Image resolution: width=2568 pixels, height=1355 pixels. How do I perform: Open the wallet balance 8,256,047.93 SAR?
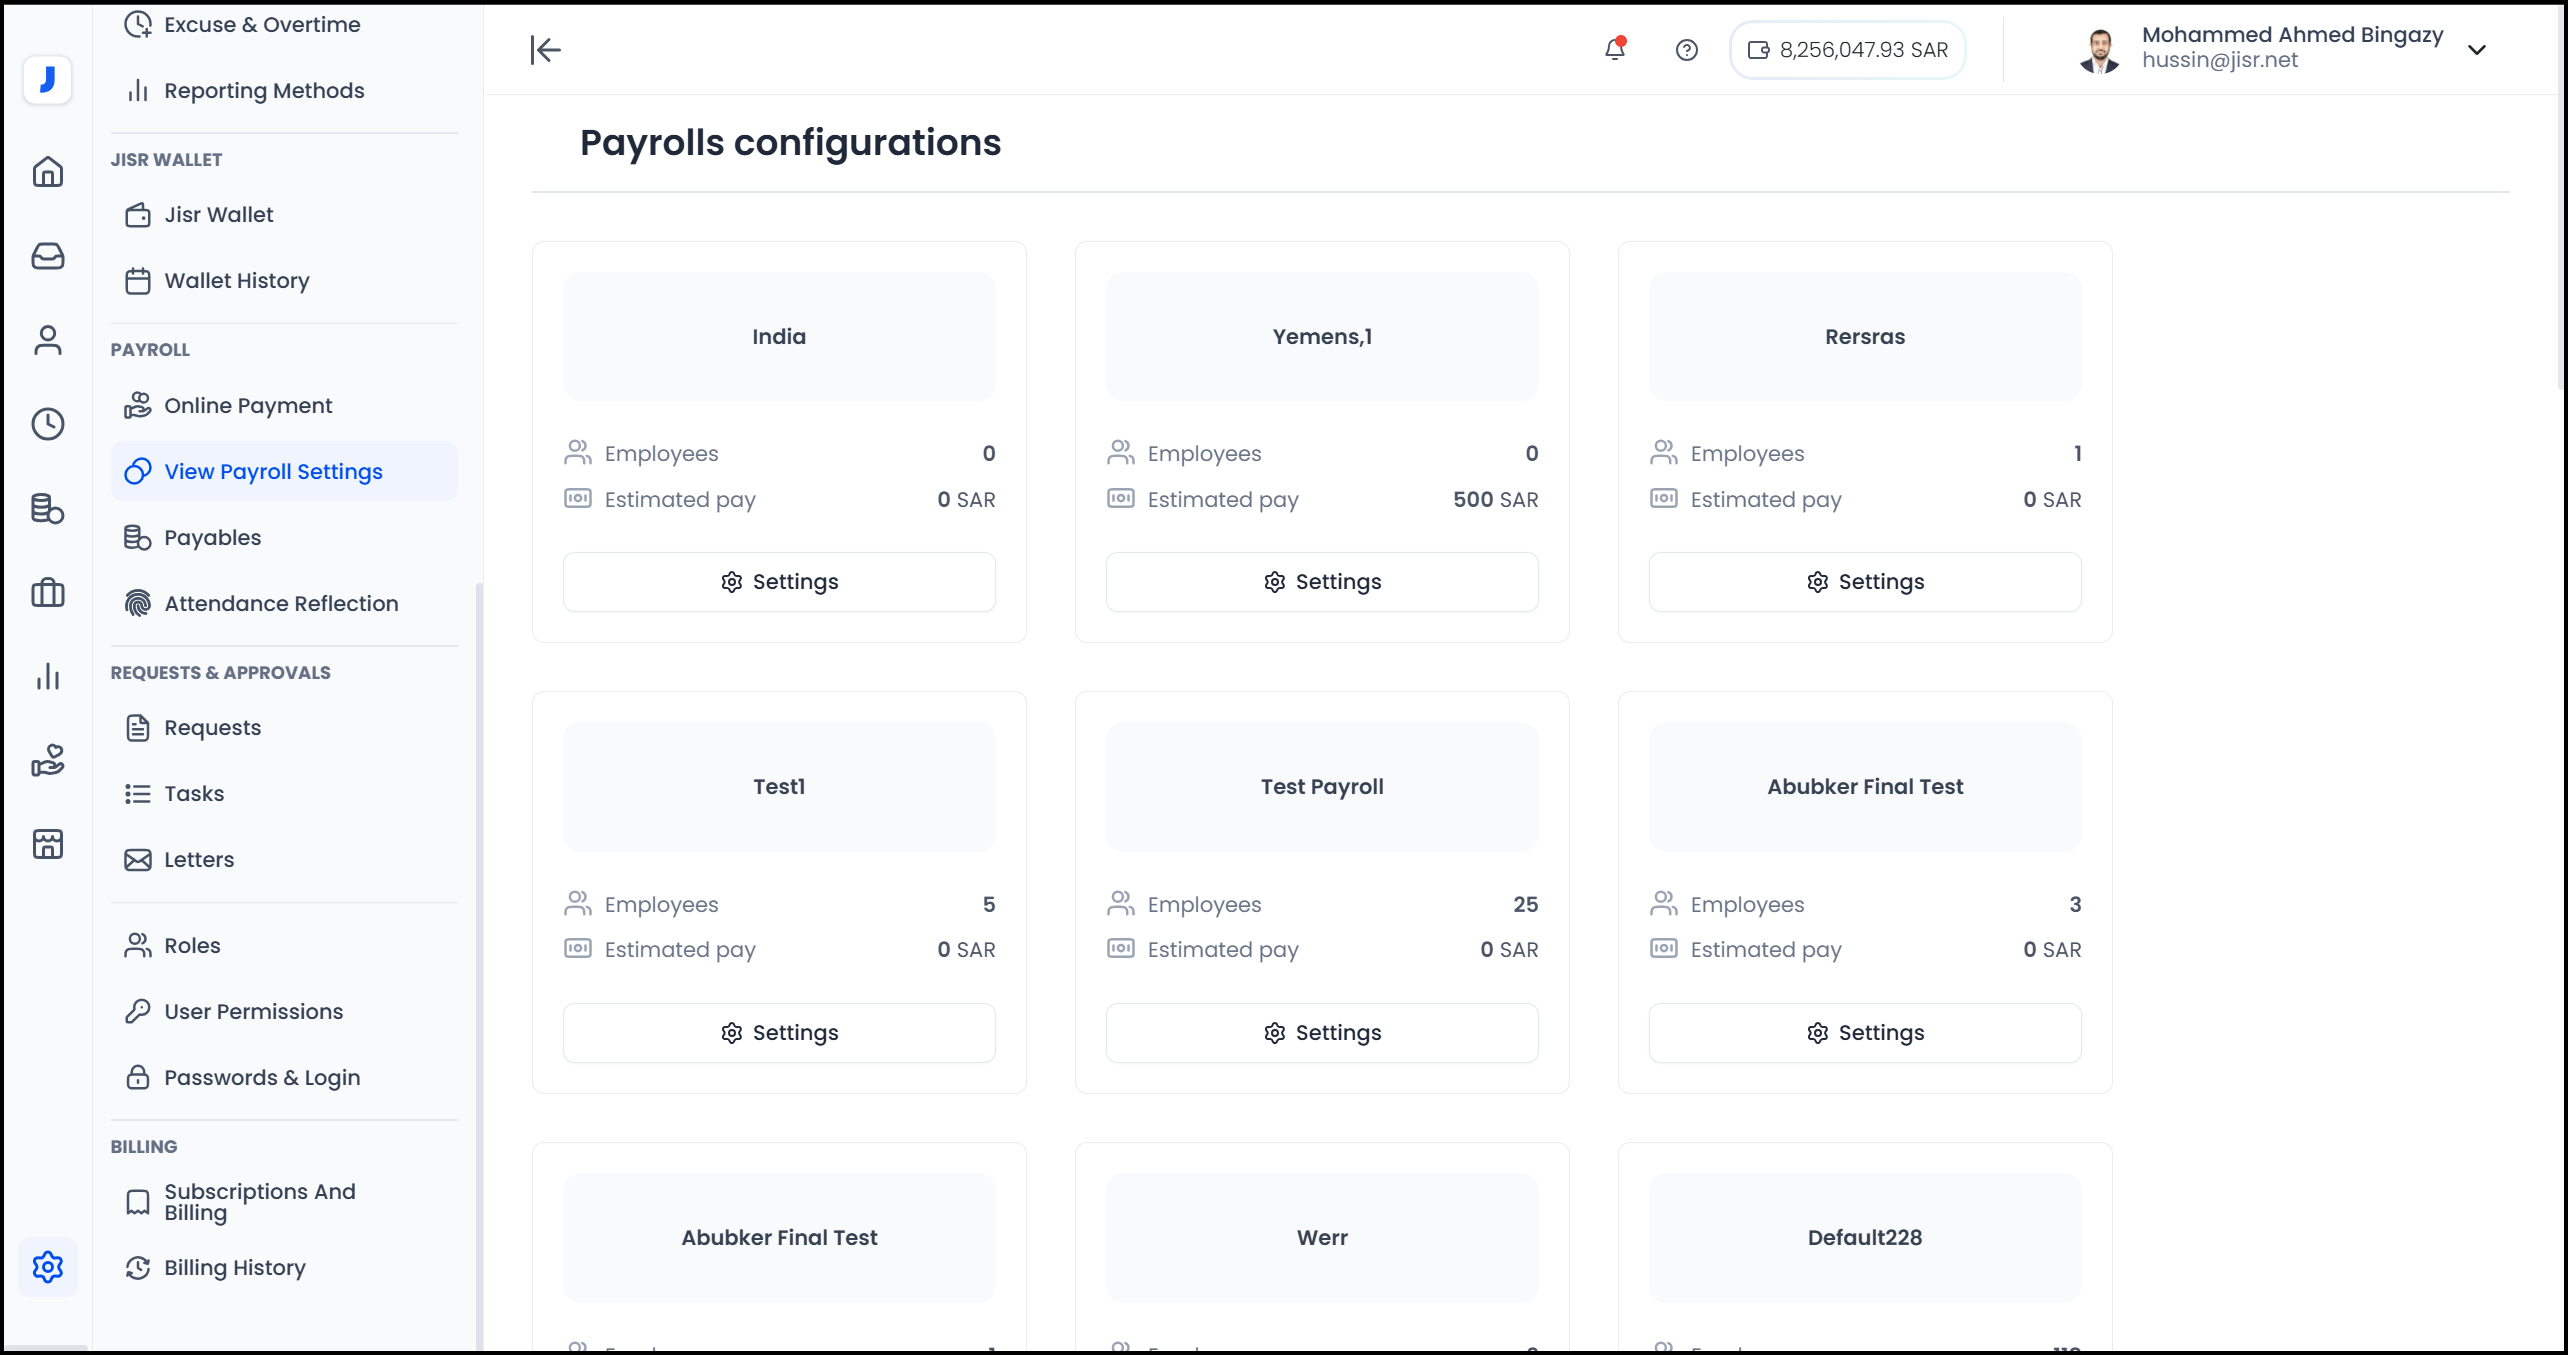pyautogui.click(x=1848, y=50)
